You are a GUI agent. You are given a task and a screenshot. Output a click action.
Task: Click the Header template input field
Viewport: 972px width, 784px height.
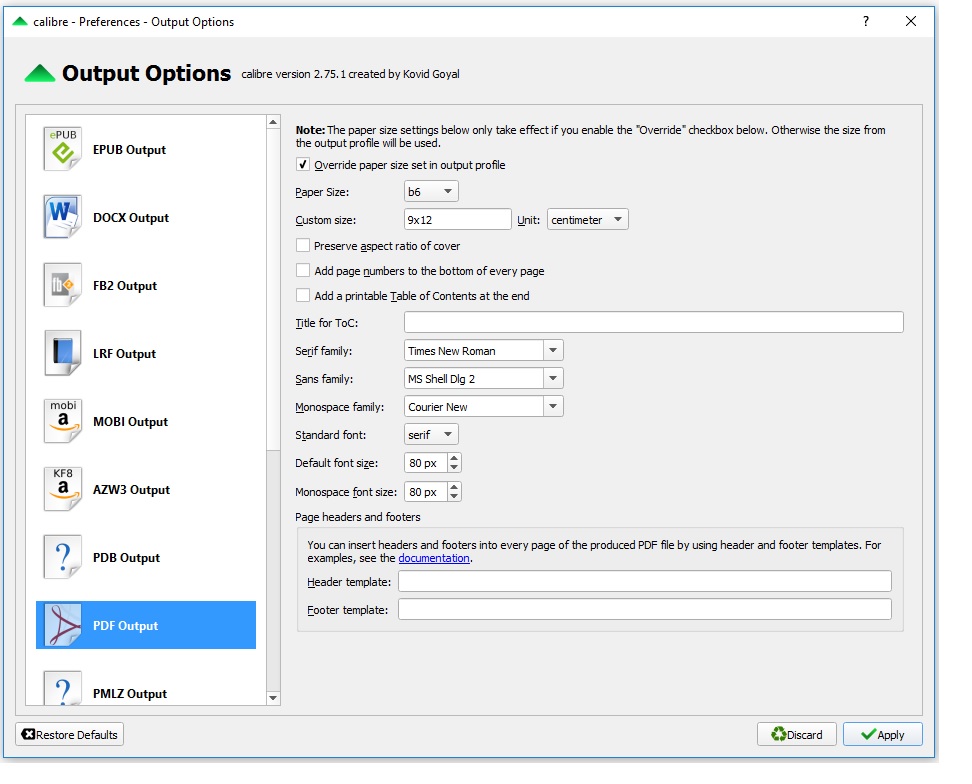[x=645, y=581]
